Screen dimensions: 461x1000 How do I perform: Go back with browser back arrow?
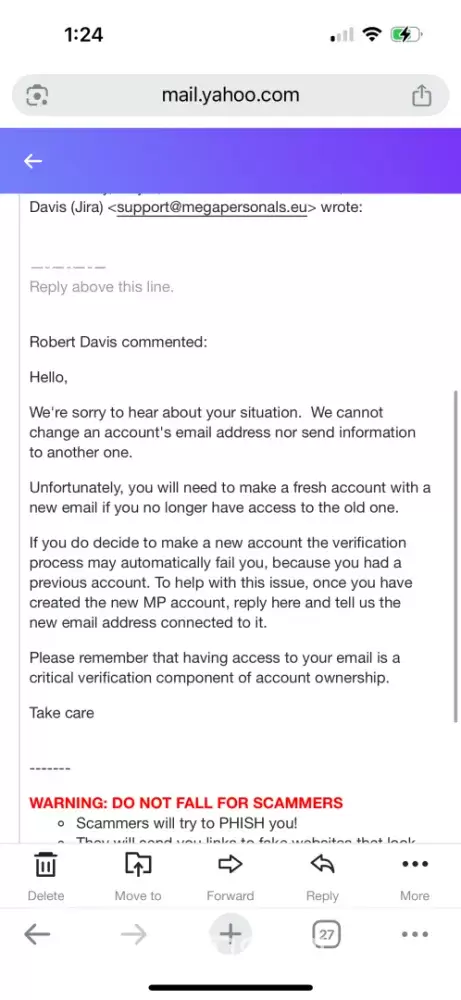(x=37, y=935)
